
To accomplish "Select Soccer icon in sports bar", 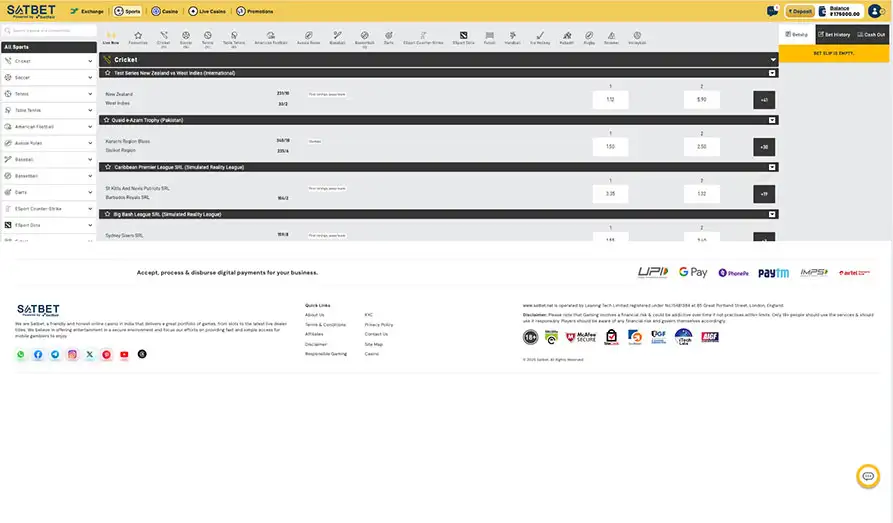I will tap(186, 38).
